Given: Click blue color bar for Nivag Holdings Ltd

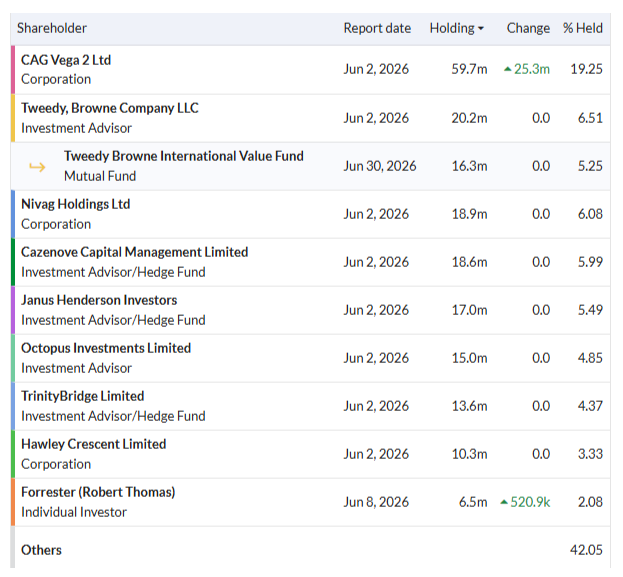Looking at the screenshot, I should pos(13,214).
